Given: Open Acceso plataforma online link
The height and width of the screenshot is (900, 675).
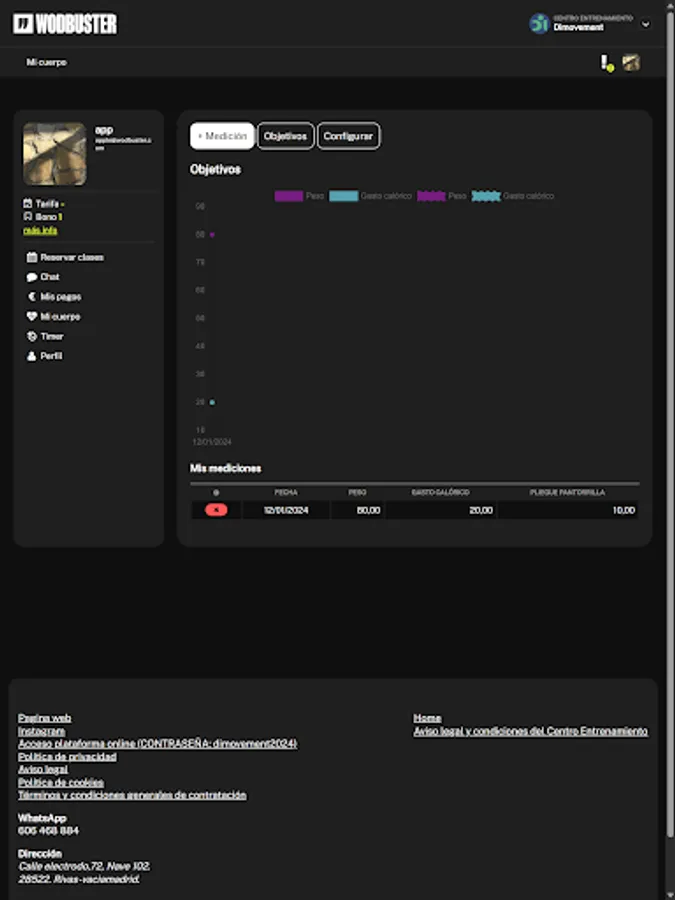Looking at the screenshot, I should (158, 744).
